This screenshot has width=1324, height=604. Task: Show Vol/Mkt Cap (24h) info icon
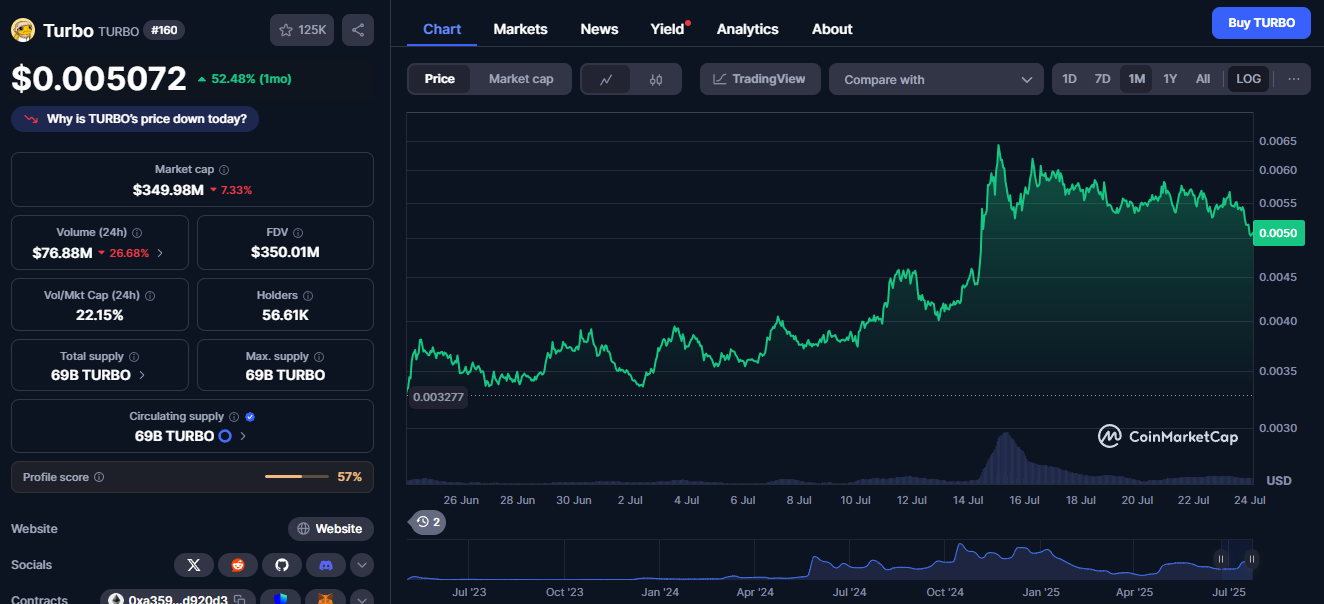tap(150, 296)
